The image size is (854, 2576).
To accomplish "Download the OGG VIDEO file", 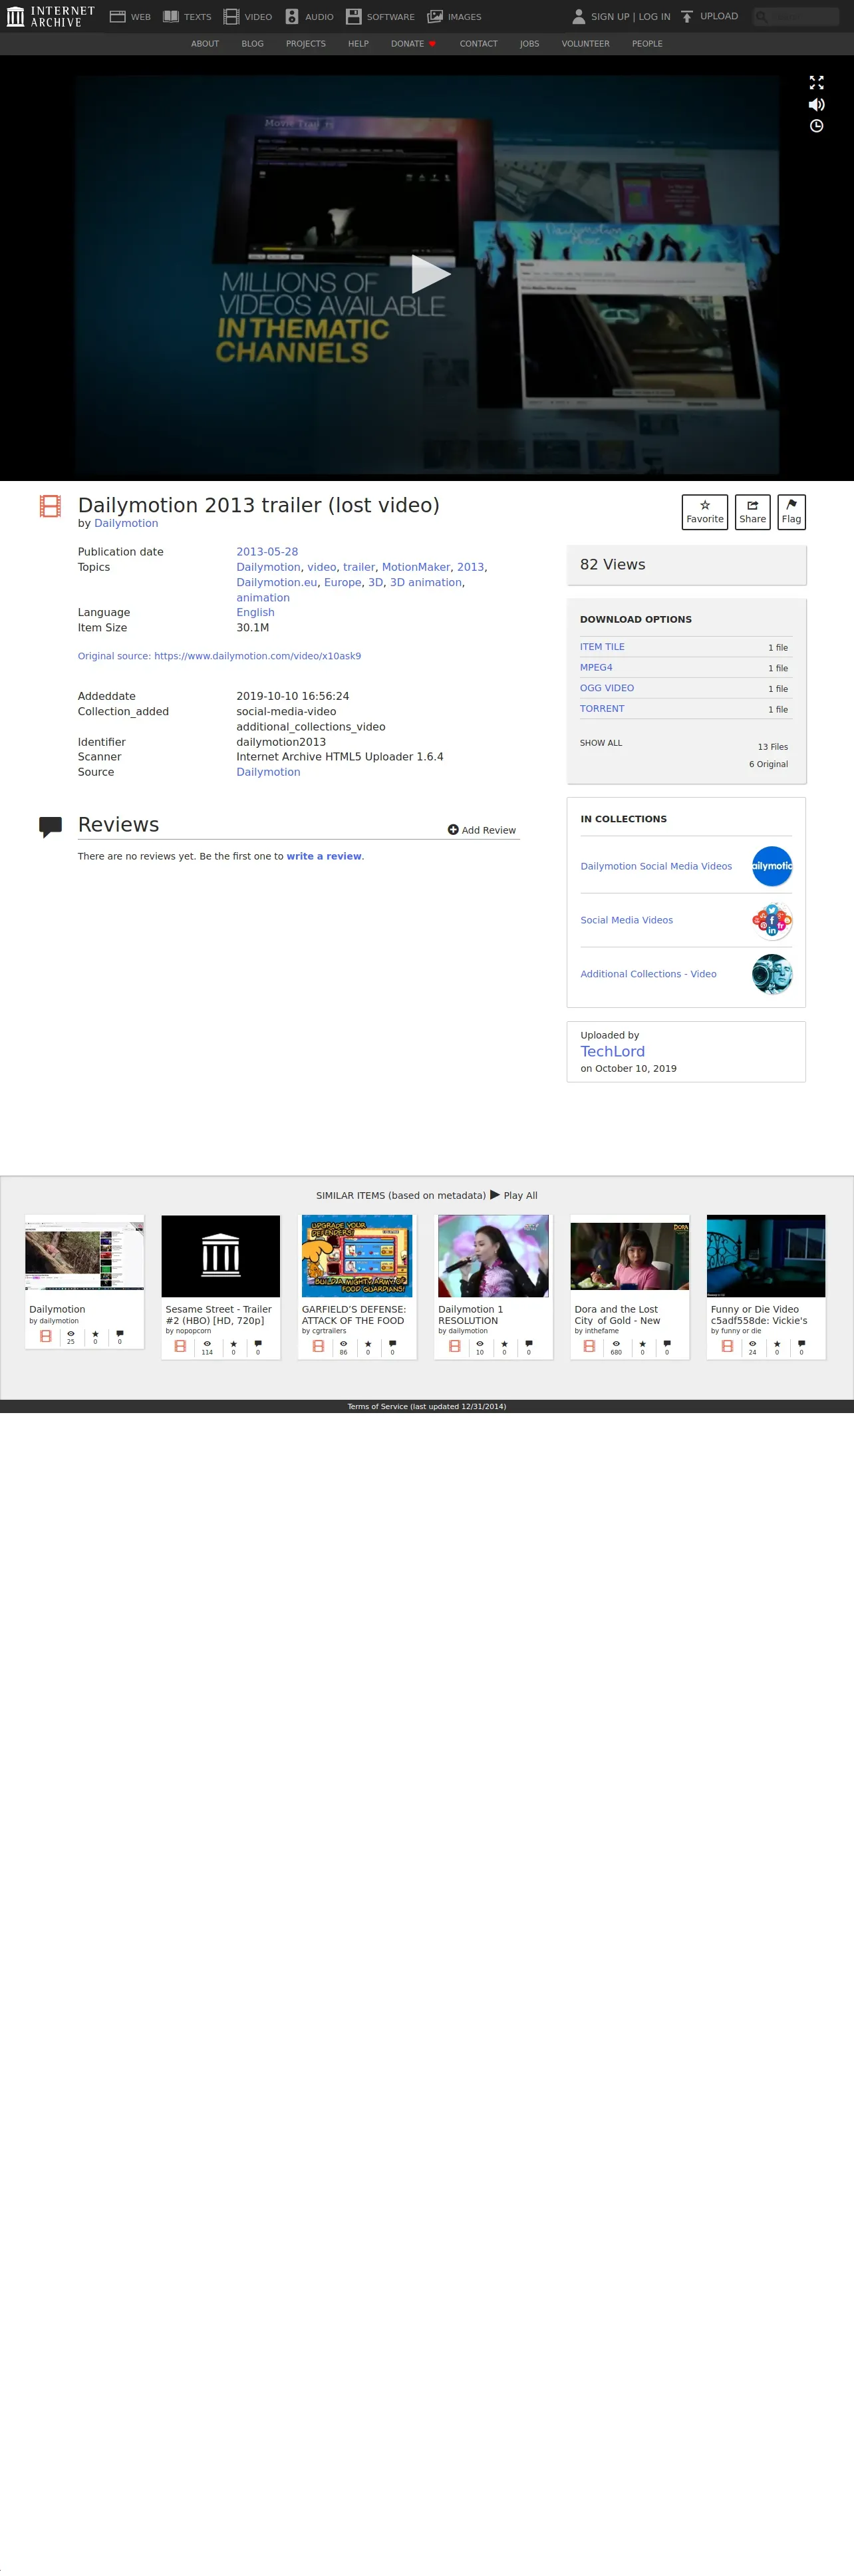I will 607,688.
